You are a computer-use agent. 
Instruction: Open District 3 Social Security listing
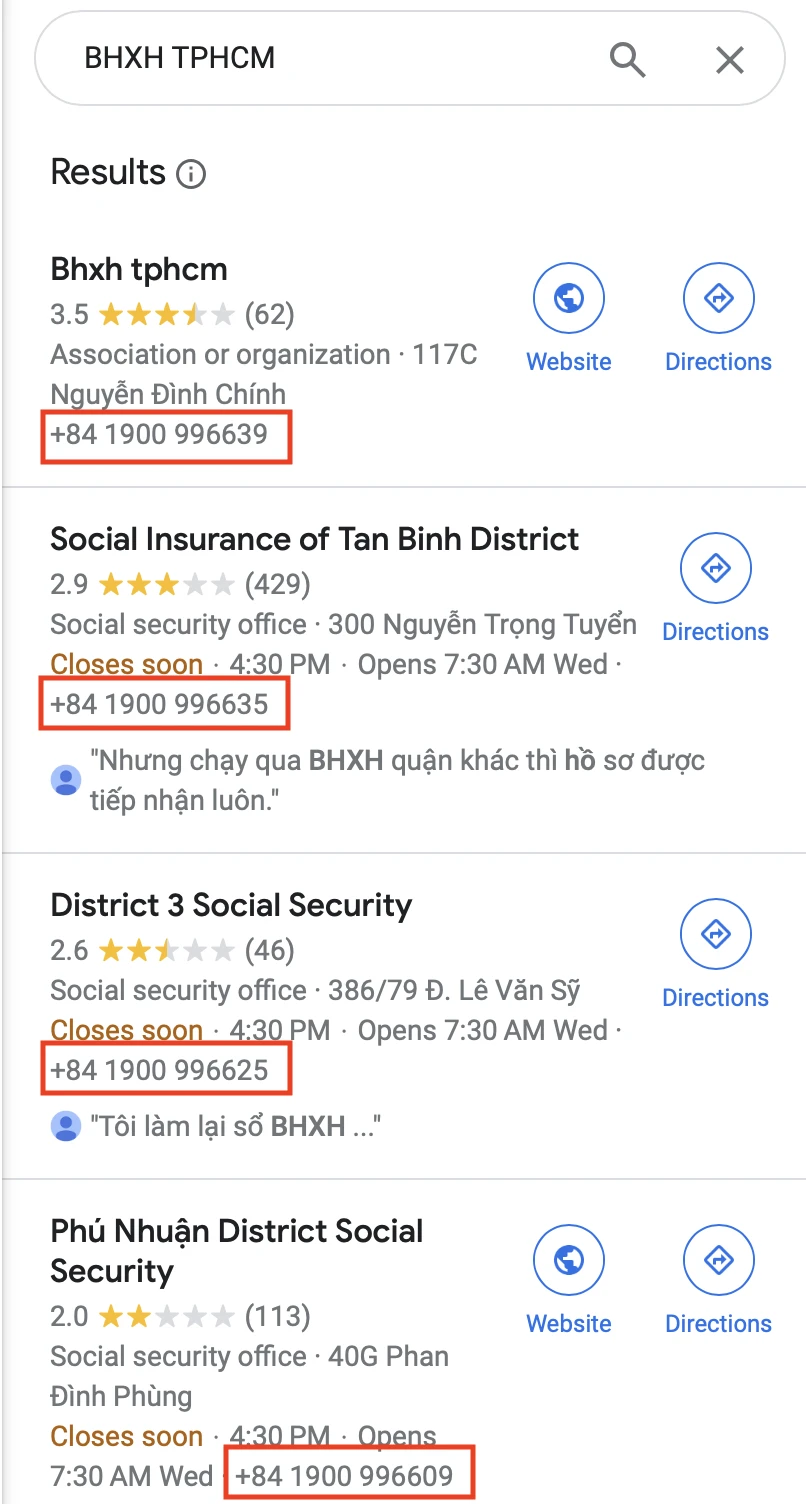[x=231, y=905]
